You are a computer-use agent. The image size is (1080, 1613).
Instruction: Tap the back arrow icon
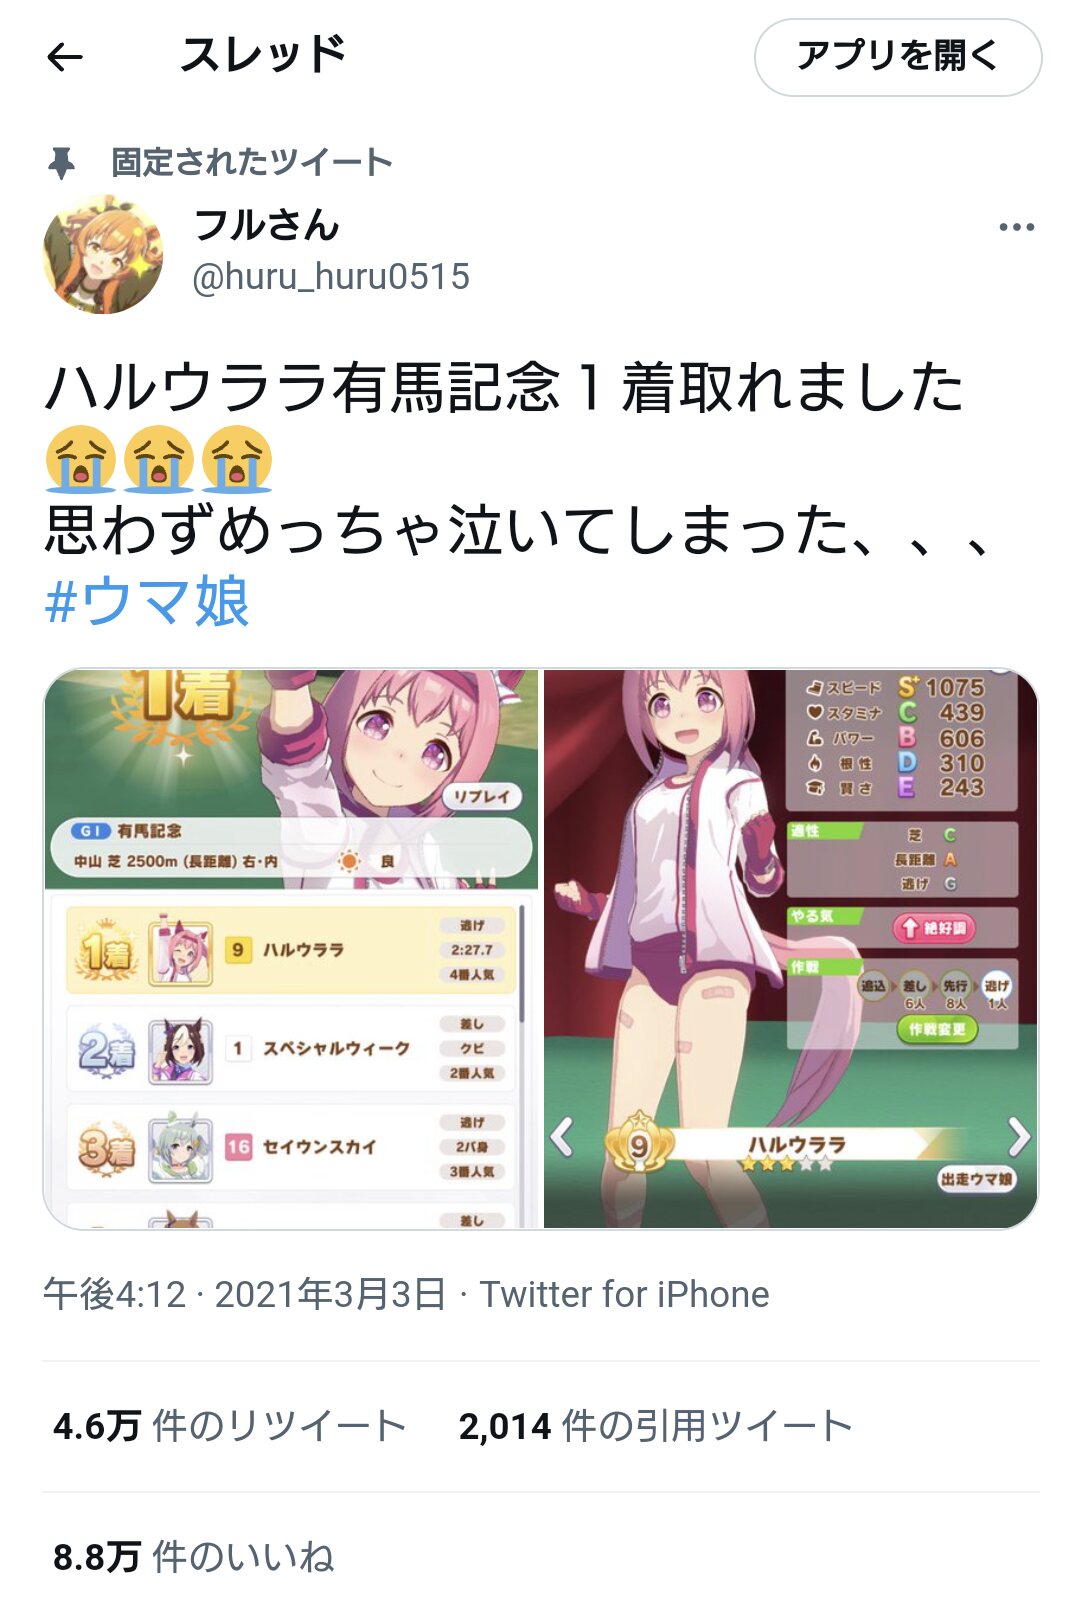65,57
